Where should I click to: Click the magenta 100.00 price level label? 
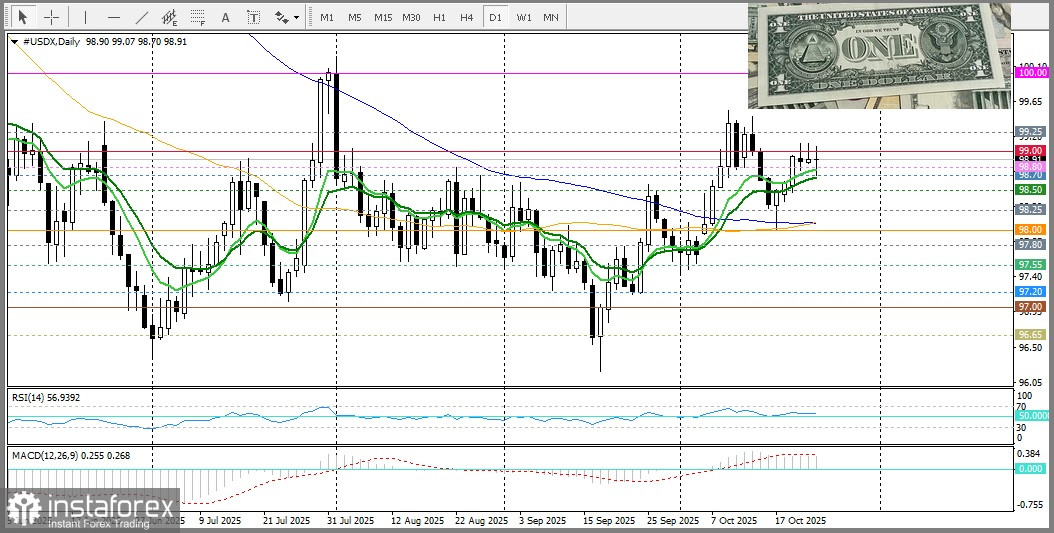click(x=1031, y=73)
